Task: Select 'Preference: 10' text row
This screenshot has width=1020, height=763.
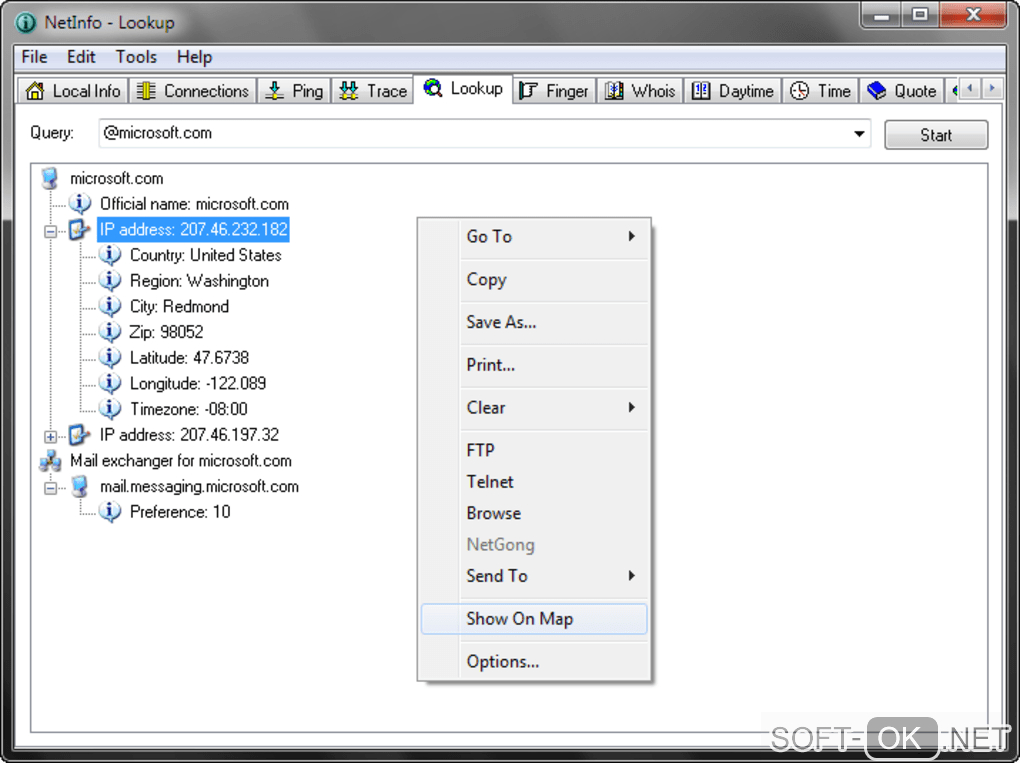Action: click(x=180, y=512)
